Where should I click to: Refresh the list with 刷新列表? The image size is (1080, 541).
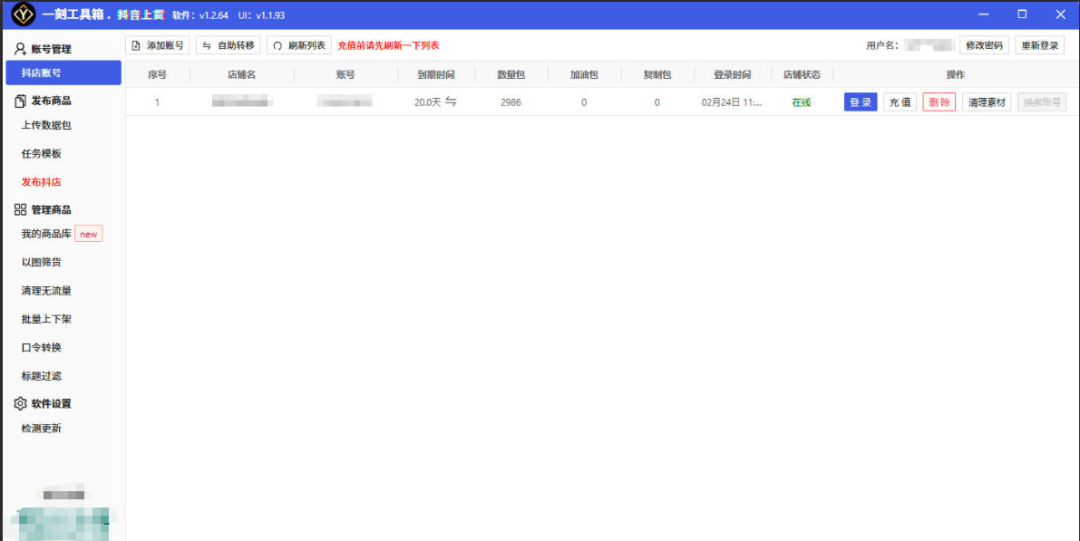point(299,46)
